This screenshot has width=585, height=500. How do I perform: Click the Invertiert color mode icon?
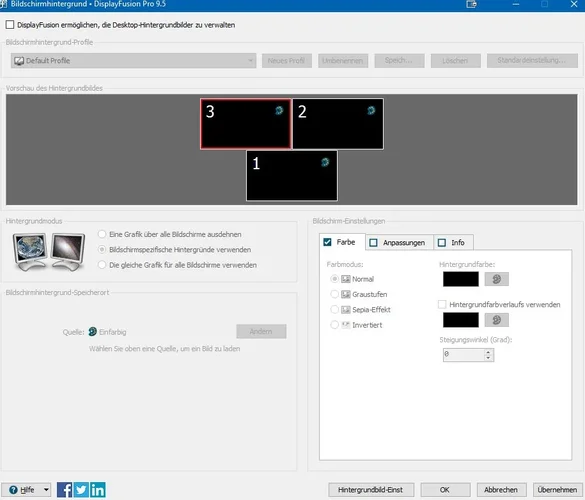(x=346, y=325)
